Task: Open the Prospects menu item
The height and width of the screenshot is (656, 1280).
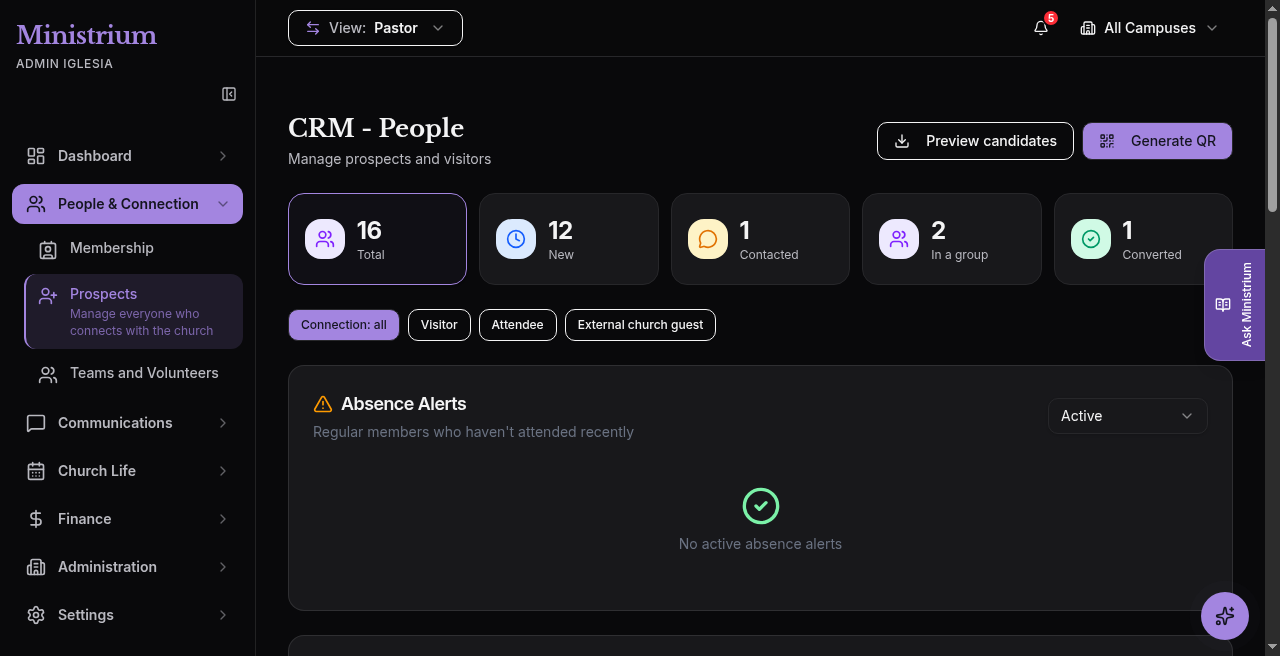Action: [133, 312]
